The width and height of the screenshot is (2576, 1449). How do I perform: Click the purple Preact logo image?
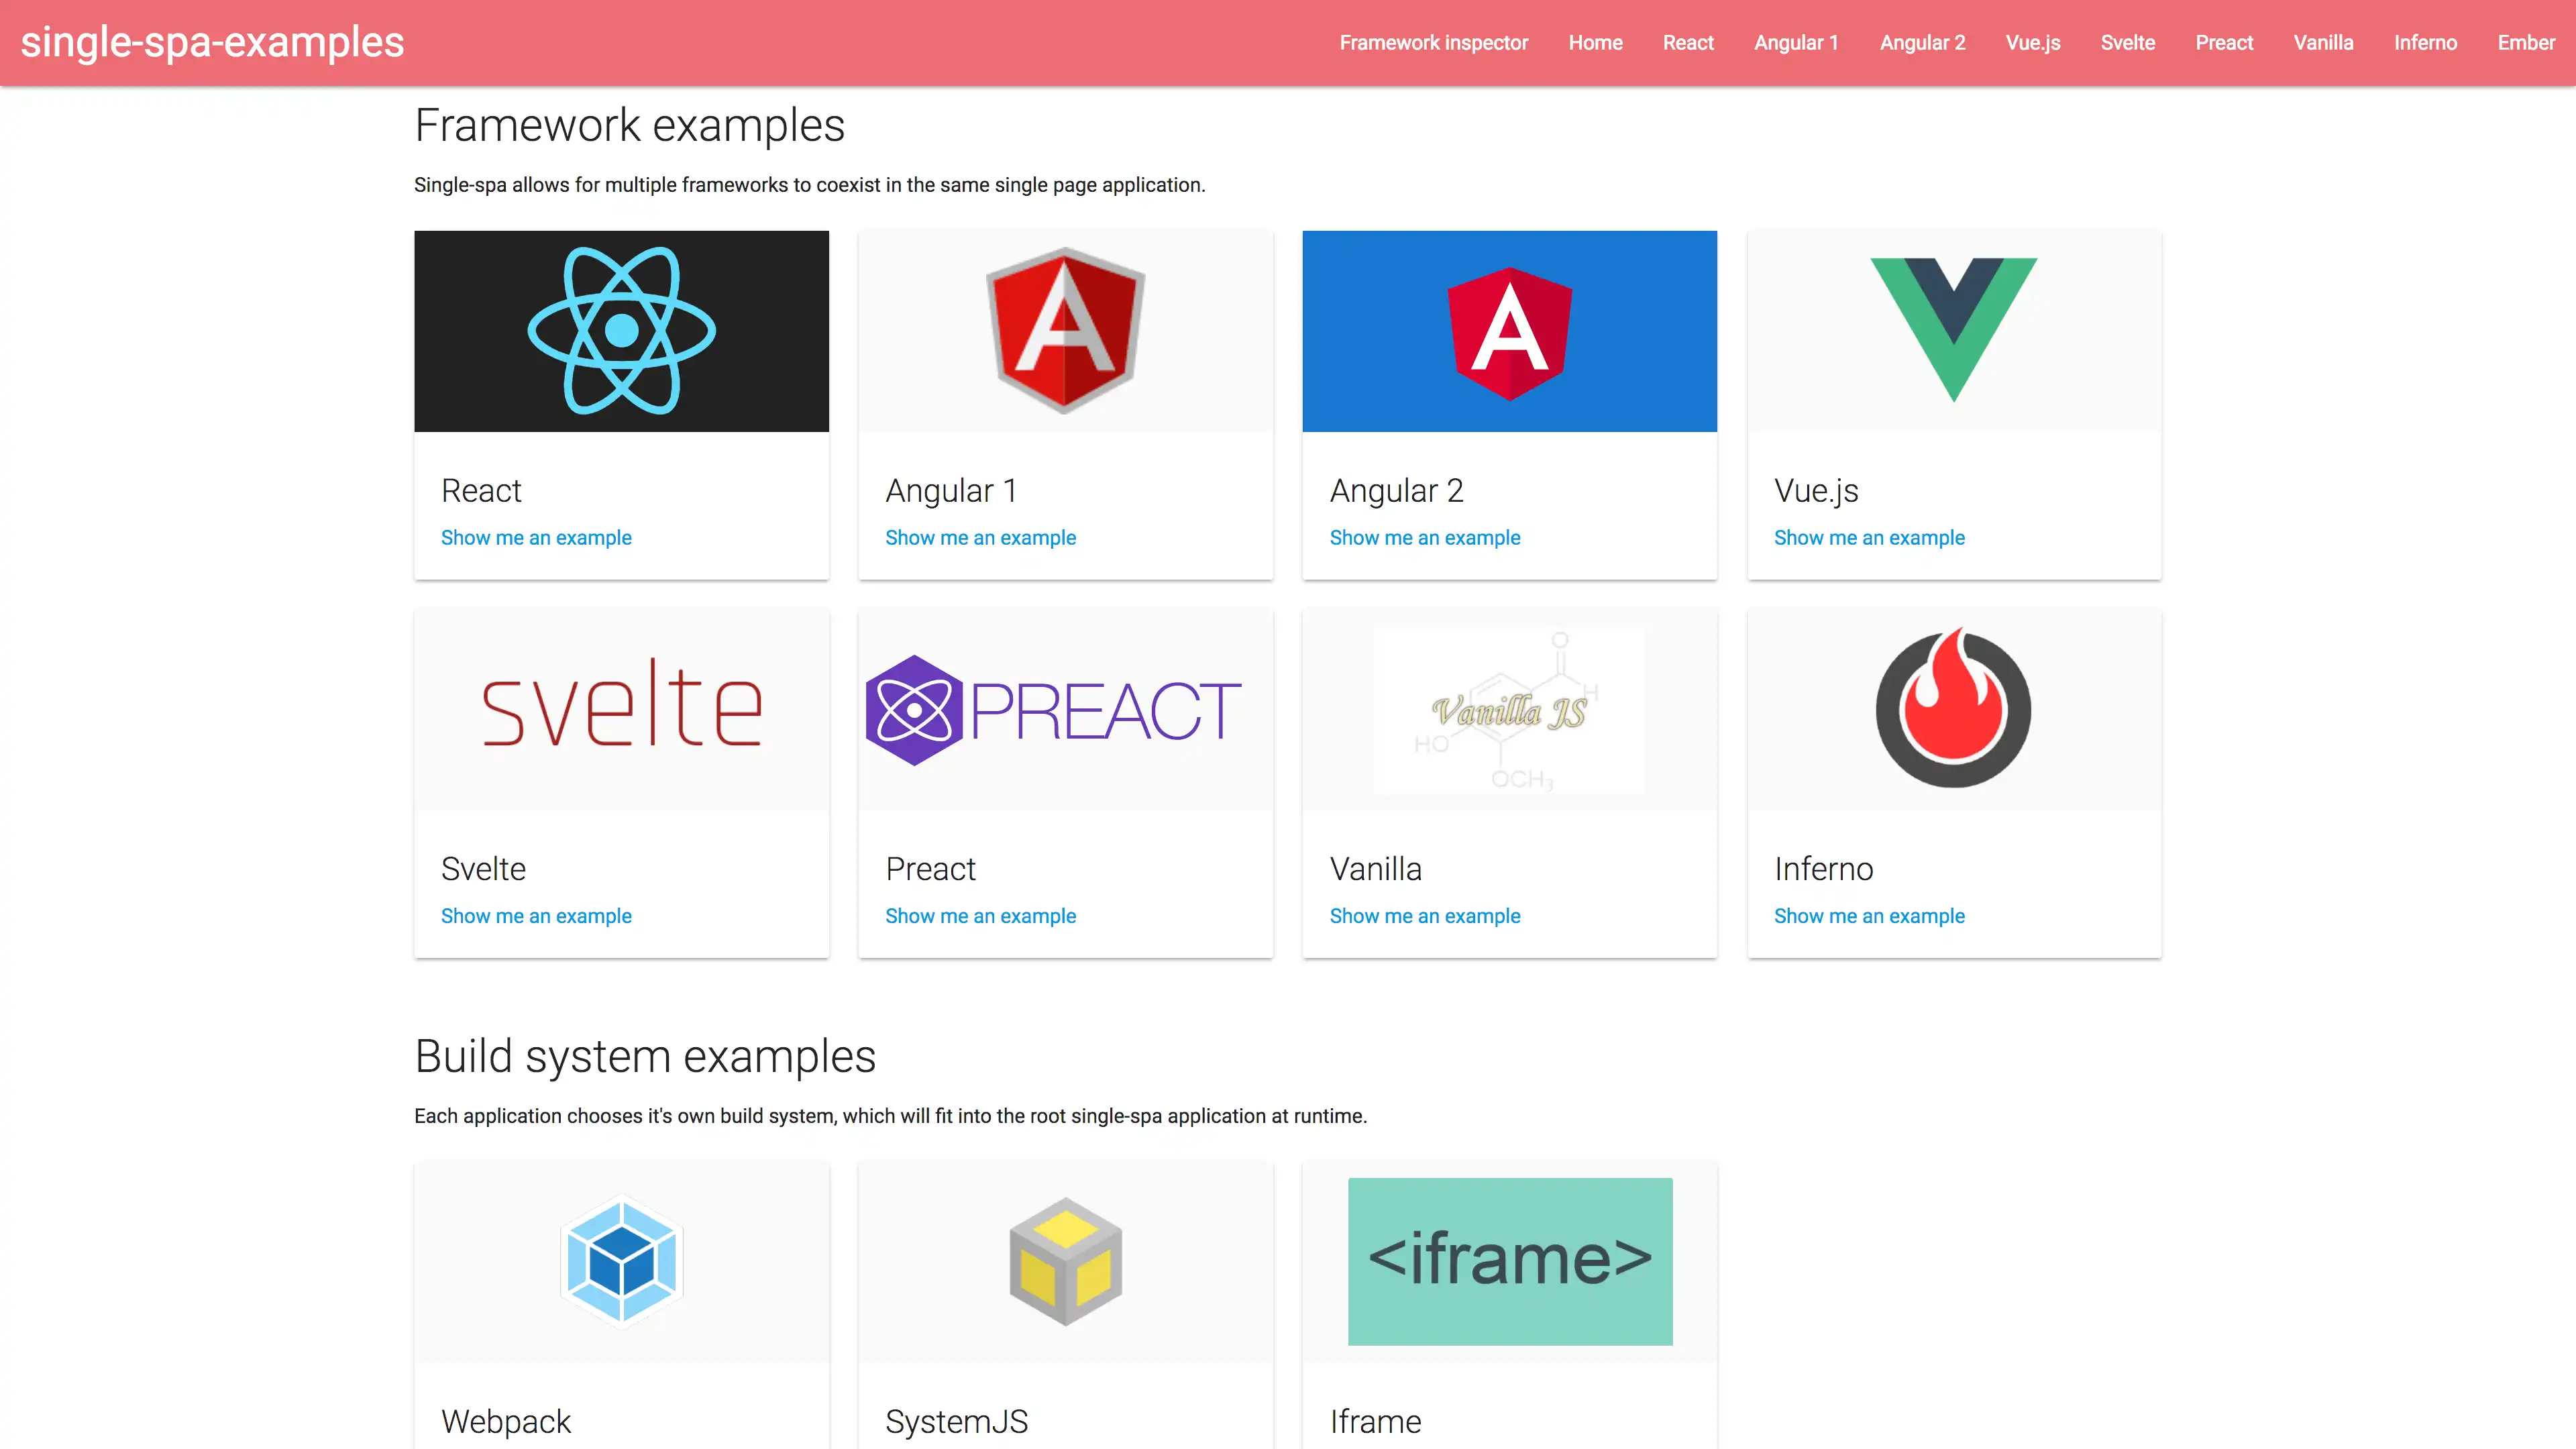tap(1053, 710)
